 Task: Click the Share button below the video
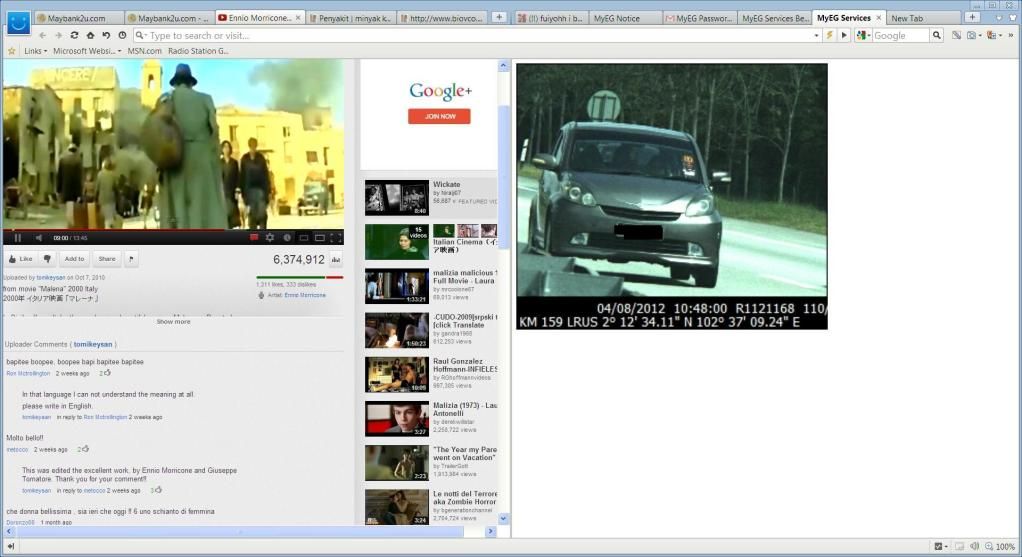click(x=106, y=259)
